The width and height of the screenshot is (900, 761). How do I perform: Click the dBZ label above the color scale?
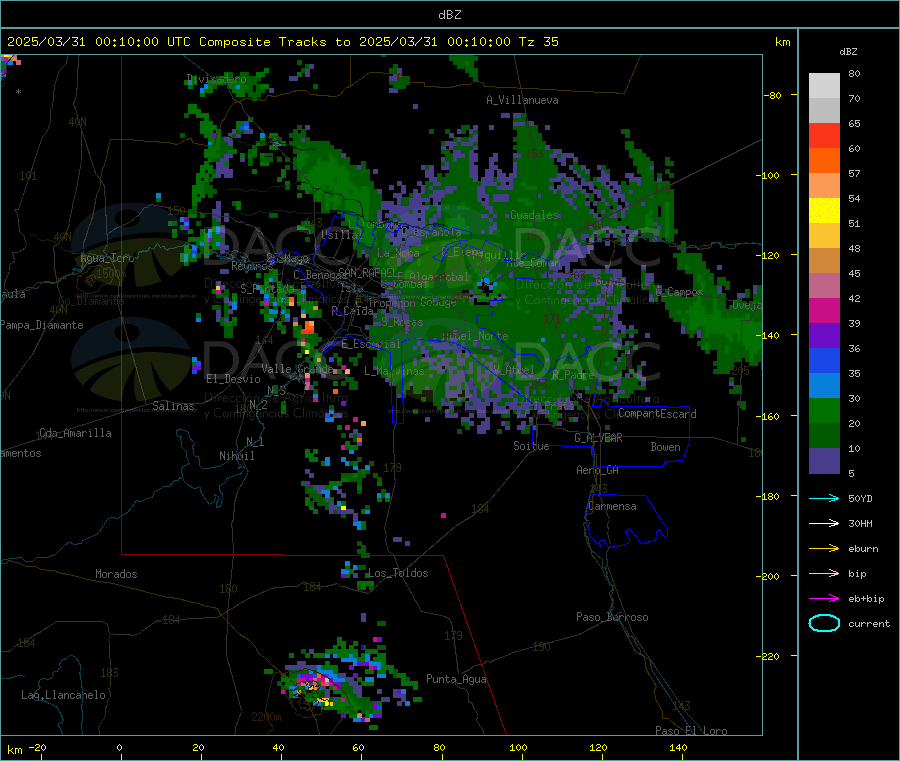pos(848,52)
